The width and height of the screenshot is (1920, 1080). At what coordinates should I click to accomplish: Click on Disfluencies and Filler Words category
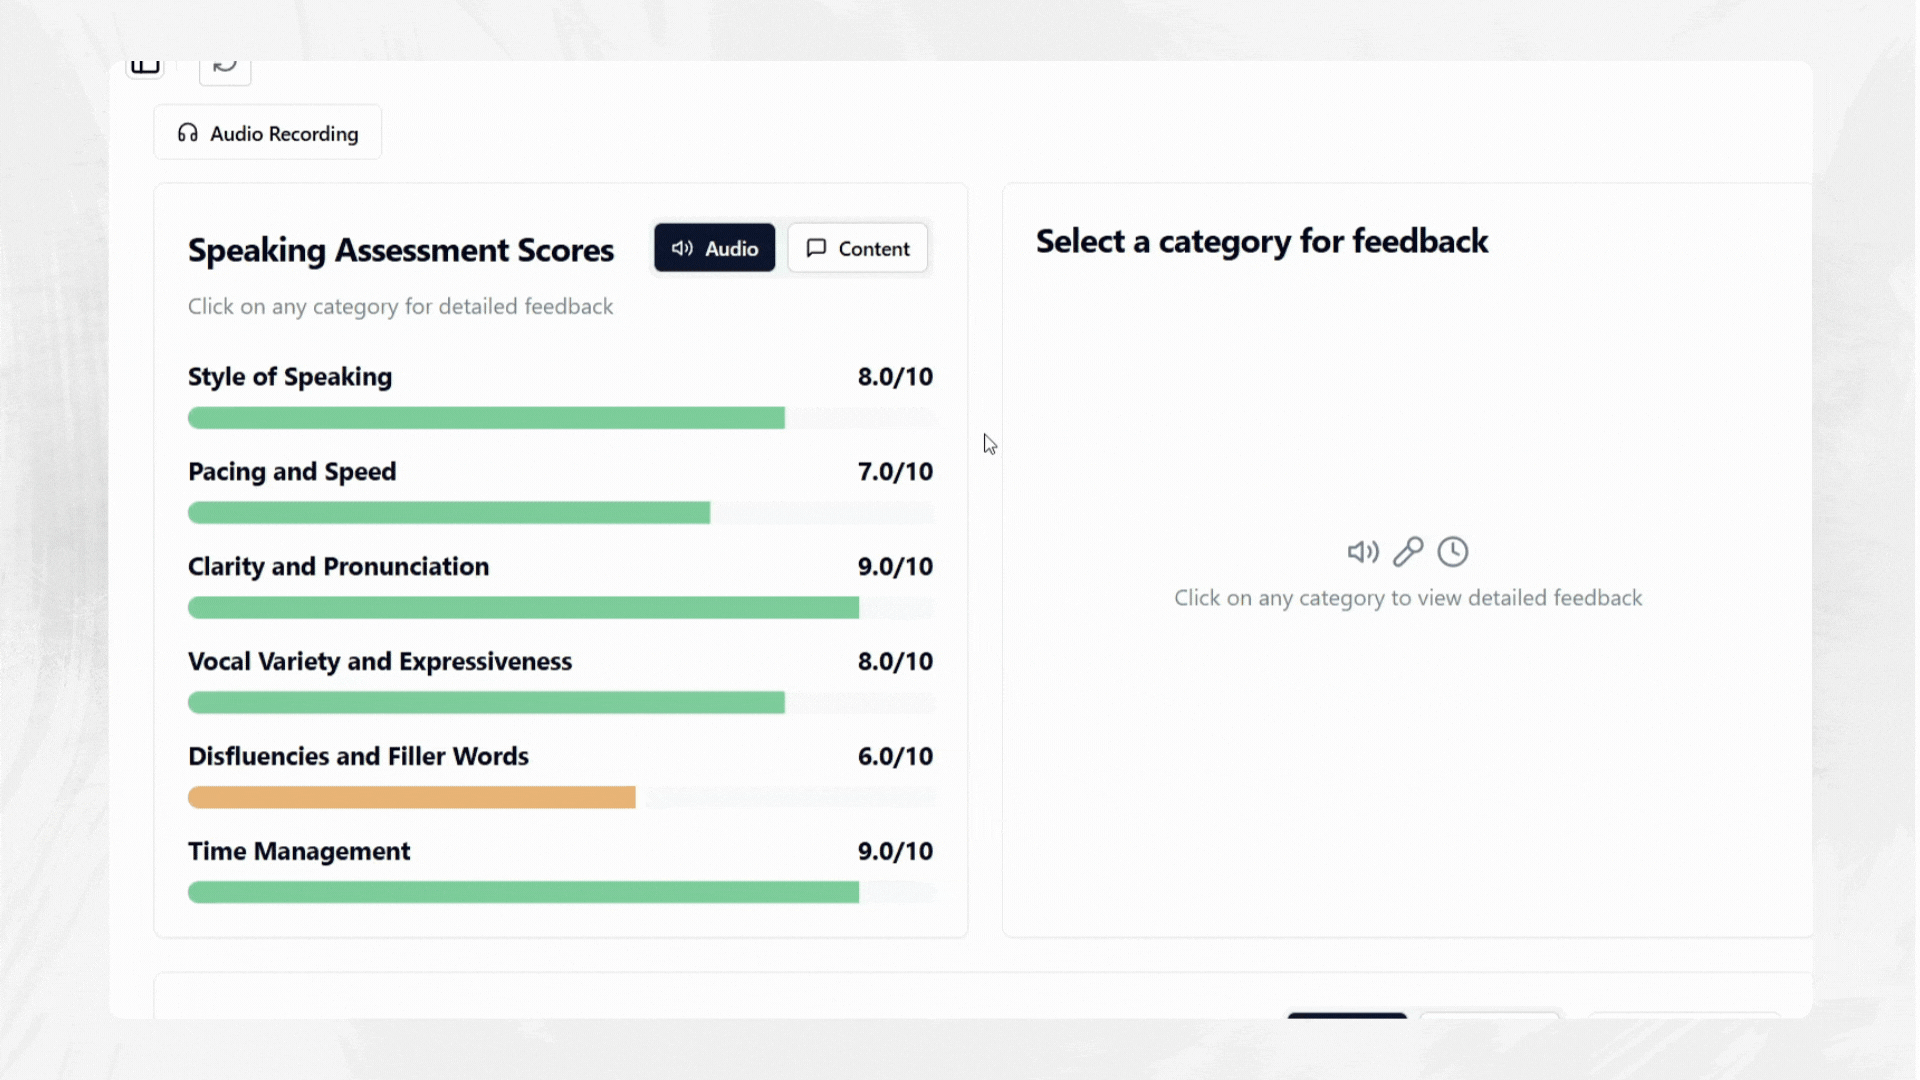coord(359,756)
